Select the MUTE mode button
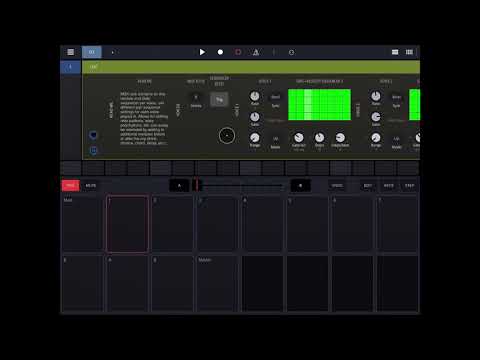The width and height of the screenshot is (480, 360). pos(91,186)
